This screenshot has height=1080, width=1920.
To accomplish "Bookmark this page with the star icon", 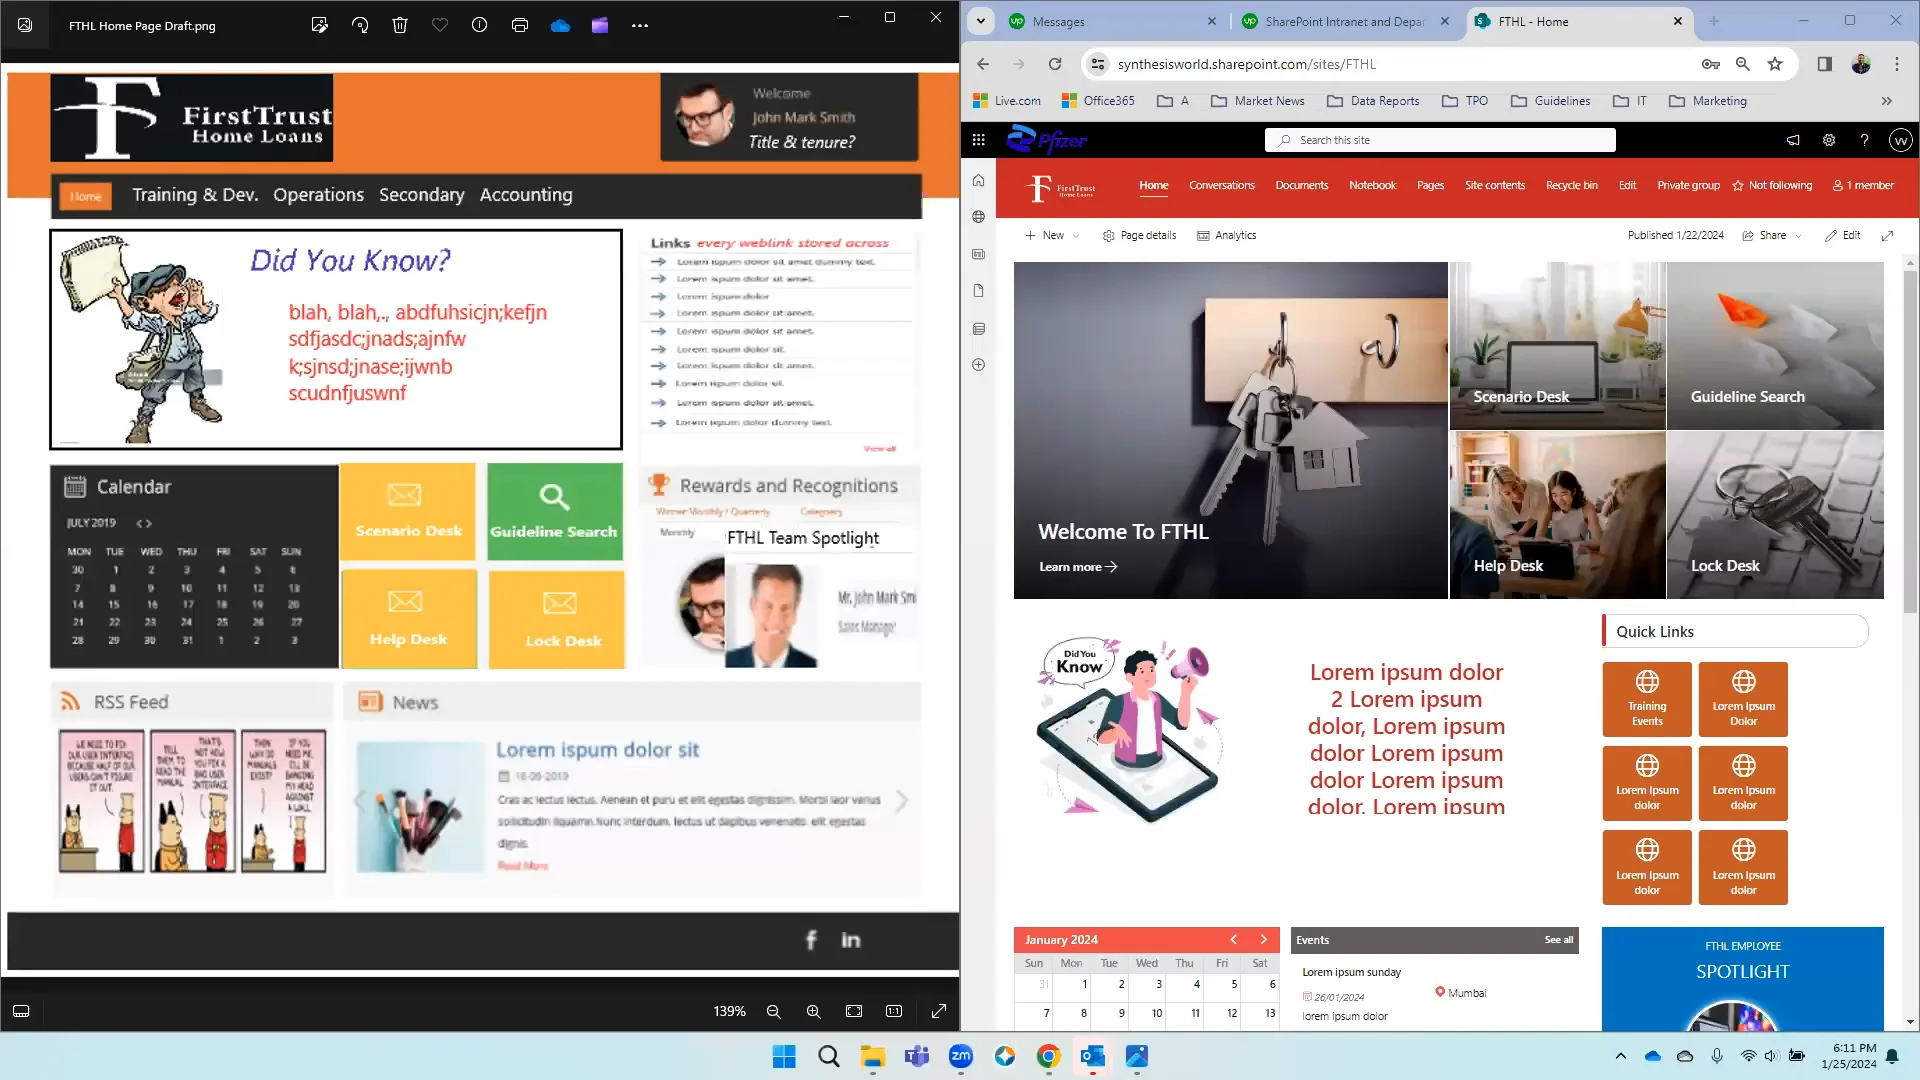I will pos(1775,64).
